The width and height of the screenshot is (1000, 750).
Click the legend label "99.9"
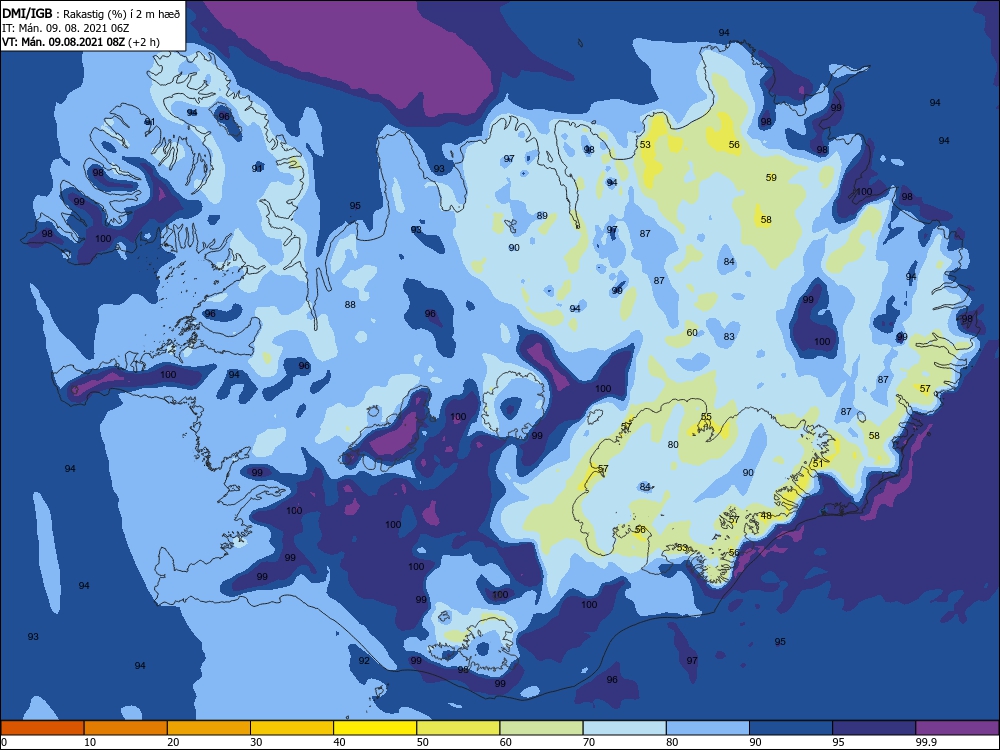925,742
